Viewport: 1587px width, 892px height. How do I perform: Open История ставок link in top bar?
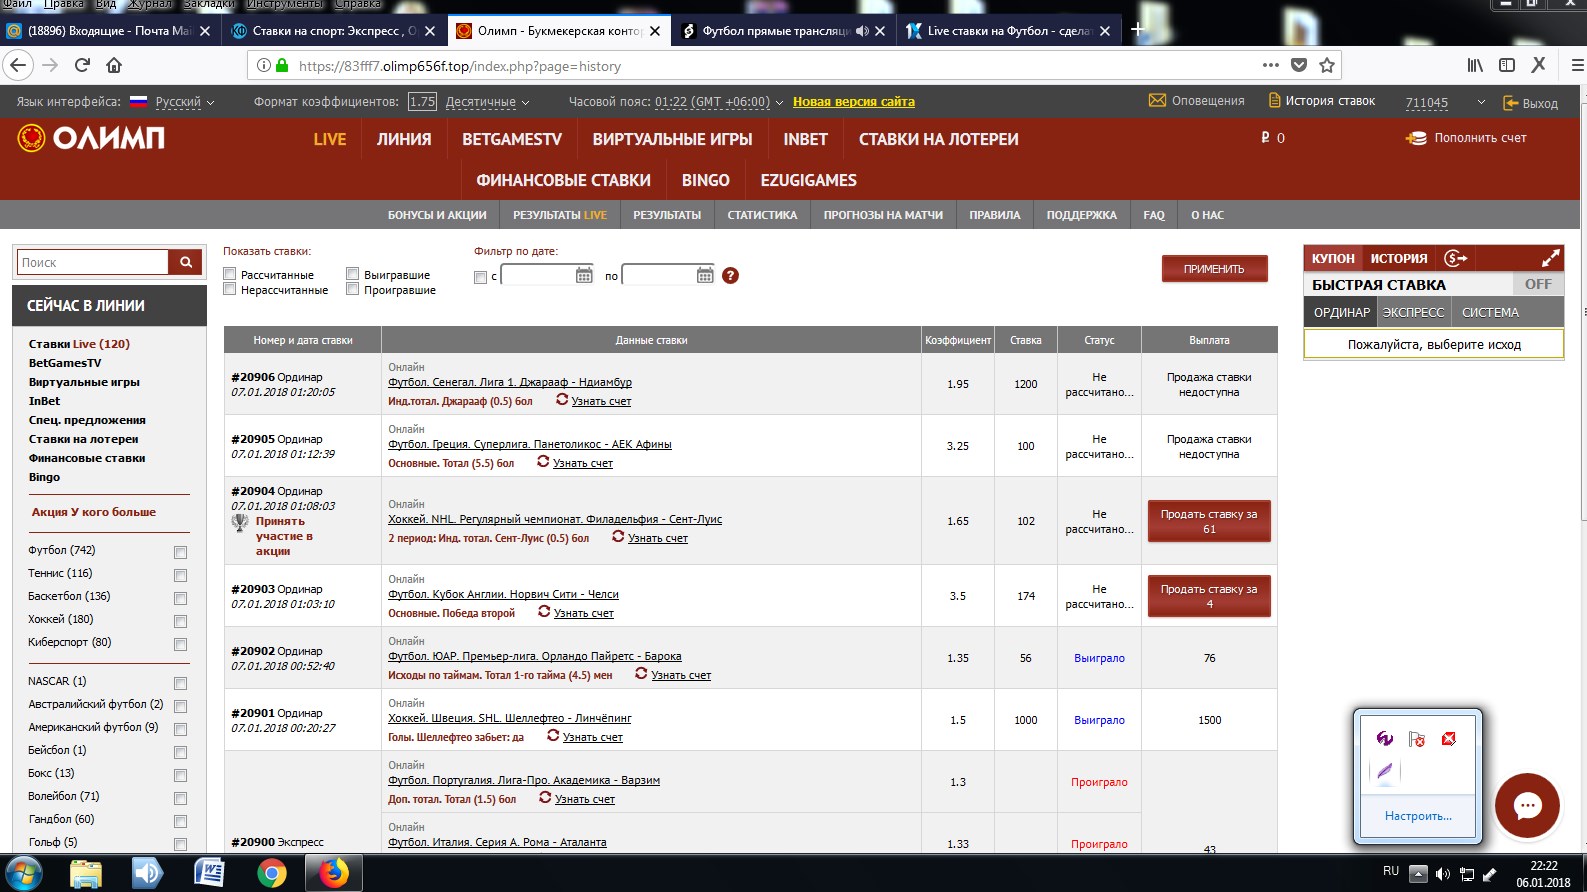(1321, 101)
